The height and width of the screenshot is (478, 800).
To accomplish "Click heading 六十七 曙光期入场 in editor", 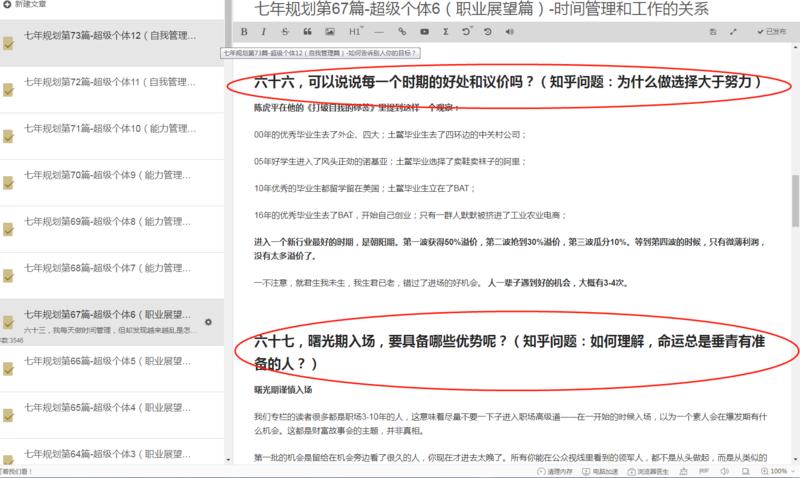I will [x=509, y=352].
